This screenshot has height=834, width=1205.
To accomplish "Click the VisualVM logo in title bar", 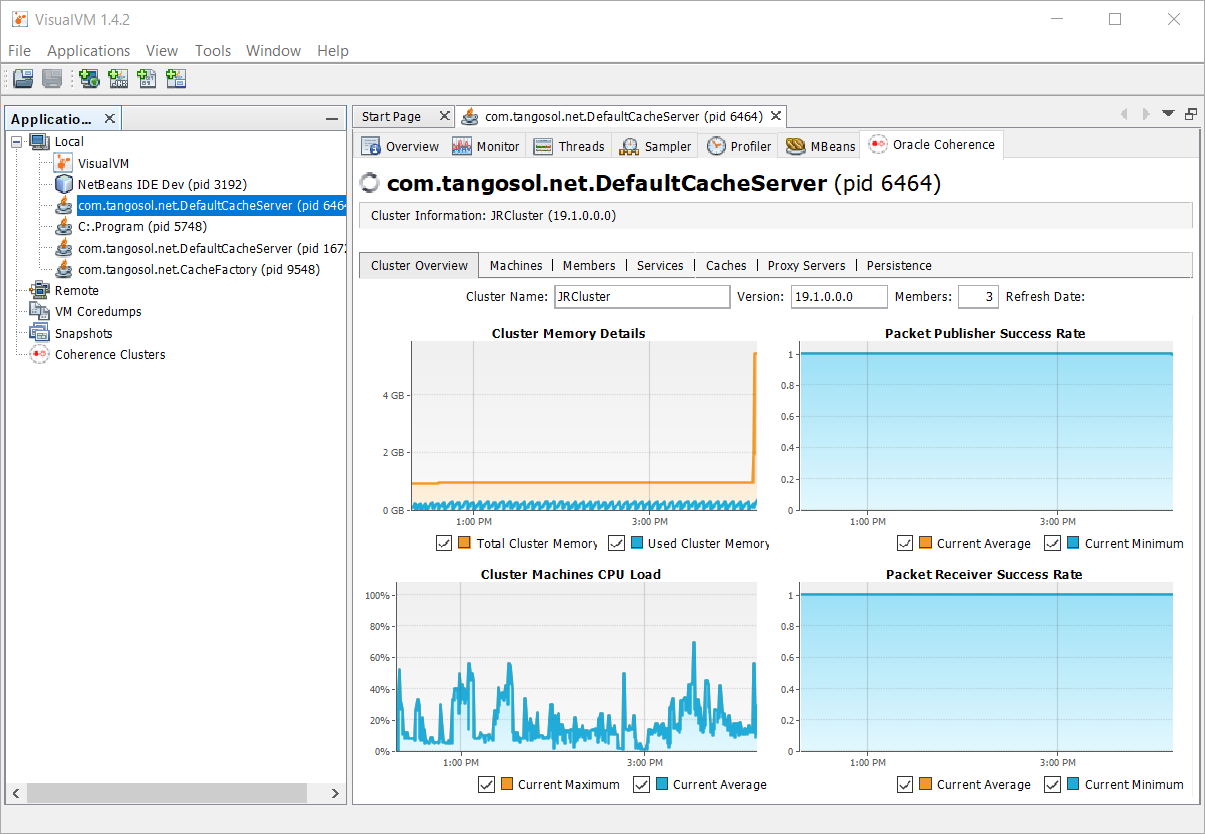I will click(19, 19).
